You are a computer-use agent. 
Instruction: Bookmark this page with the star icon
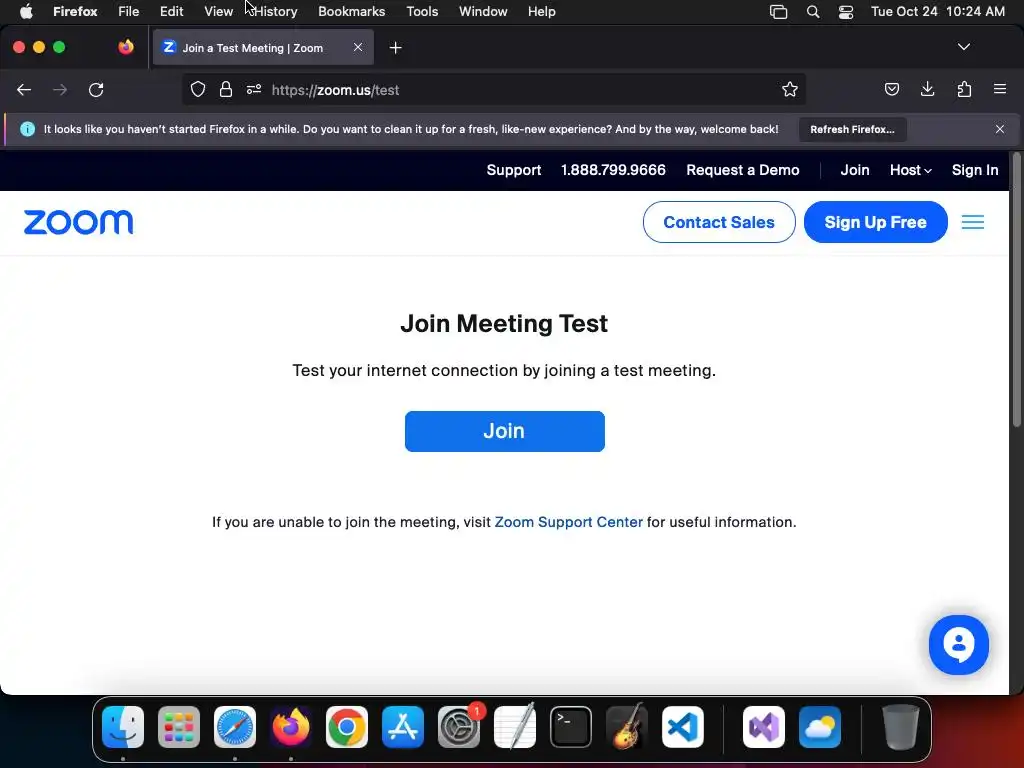point(790,89)
